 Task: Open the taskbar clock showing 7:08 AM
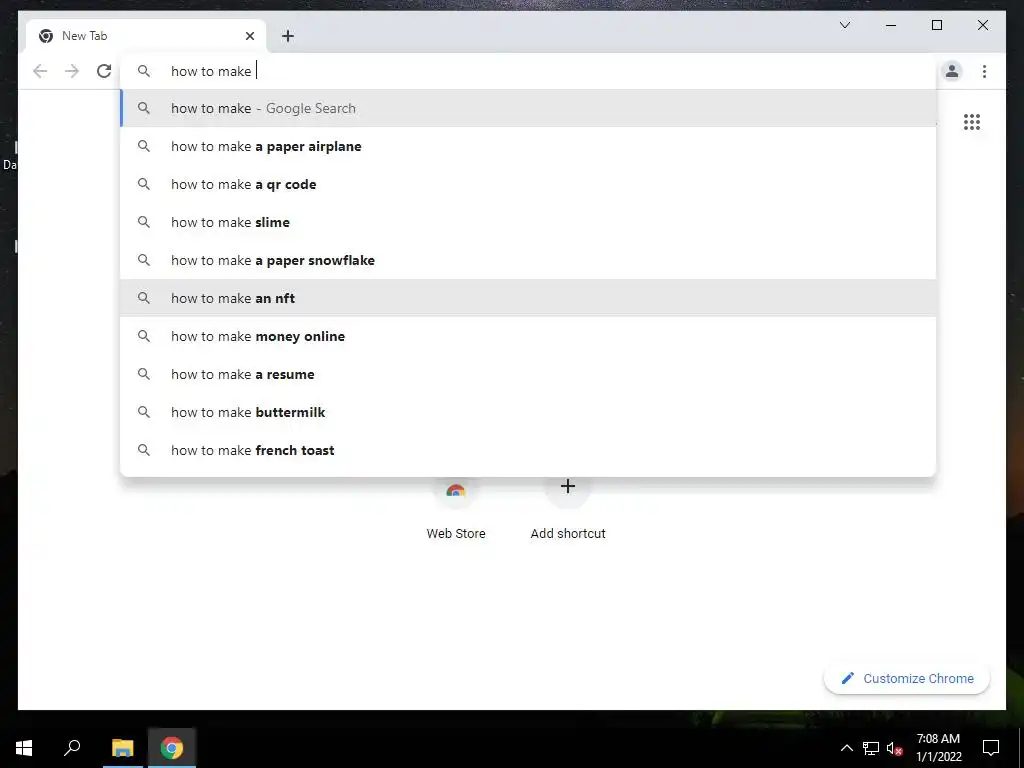938,748
